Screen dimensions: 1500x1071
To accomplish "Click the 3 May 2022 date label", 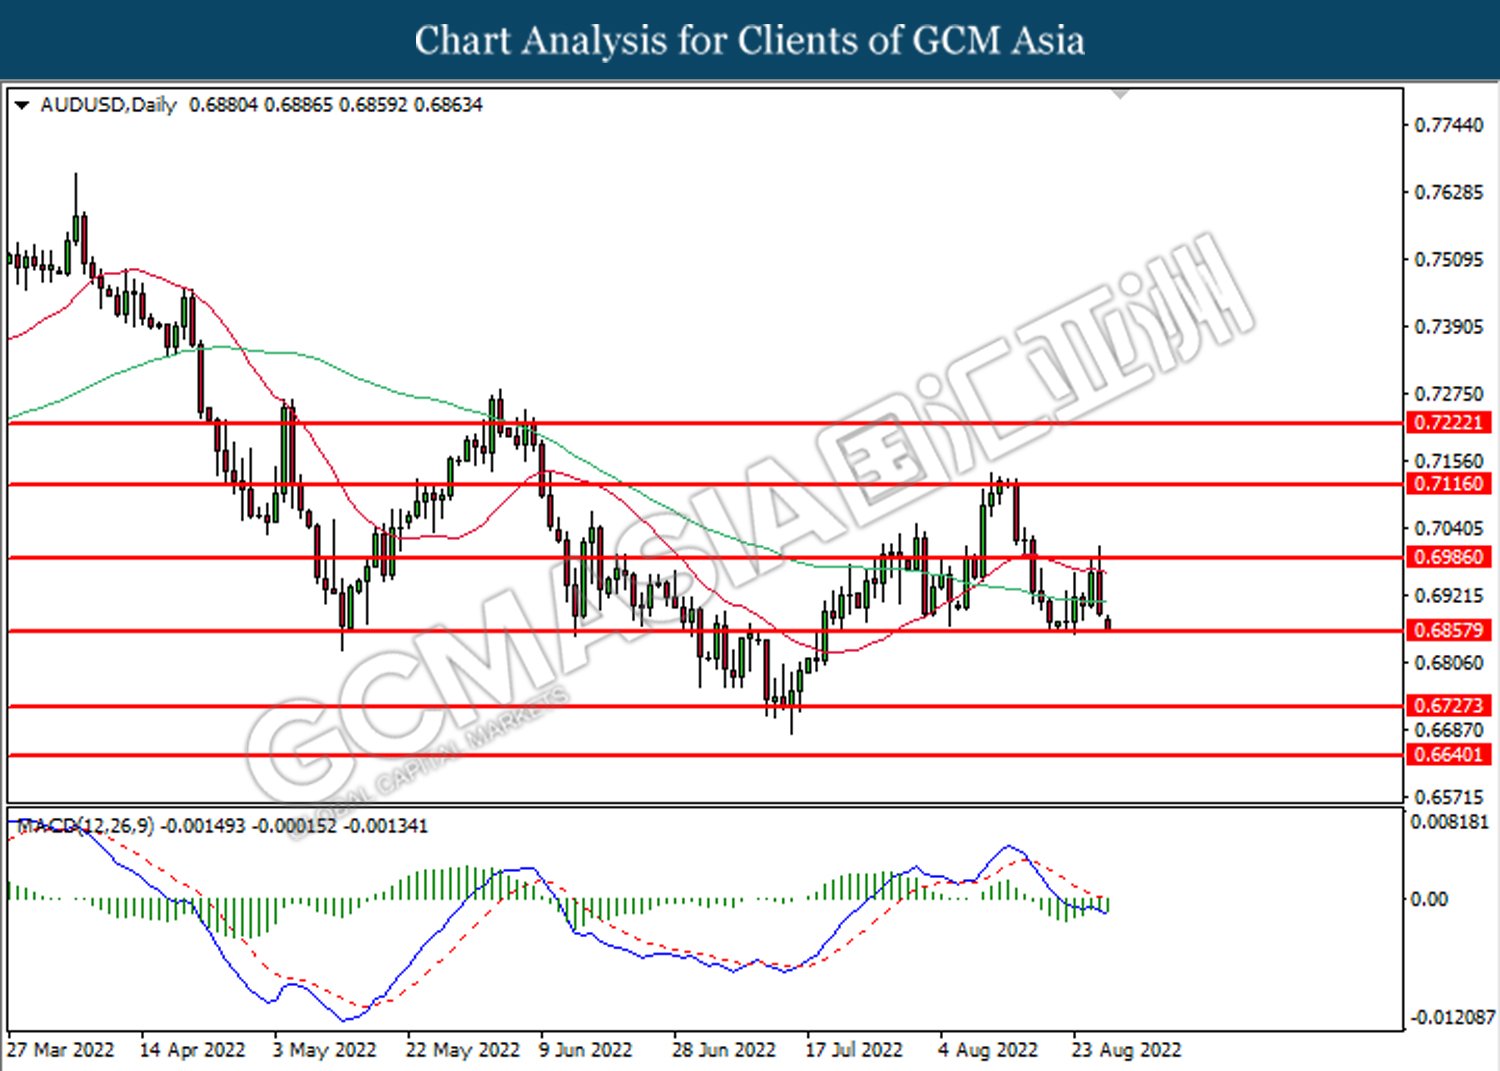I will pyautogui.click(x=324, y=1050).
